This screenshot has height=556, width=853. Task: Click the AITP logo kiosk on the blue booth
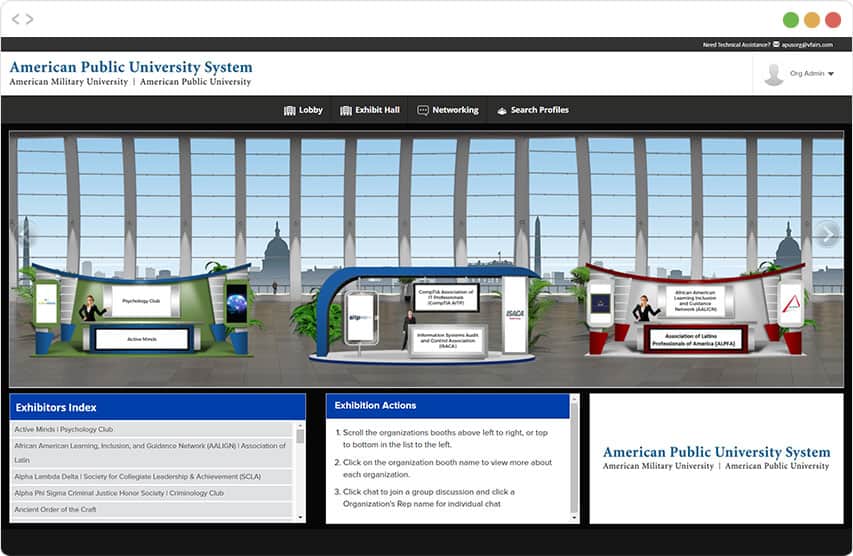click(x=360, y=318)
